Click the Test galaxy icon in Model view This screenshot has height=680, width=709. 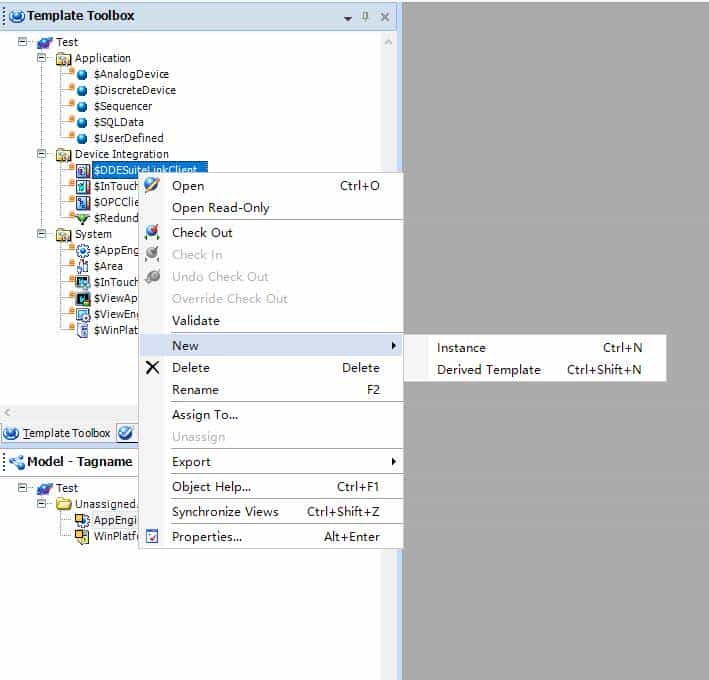pyautogui.click(x=45, y=489)
